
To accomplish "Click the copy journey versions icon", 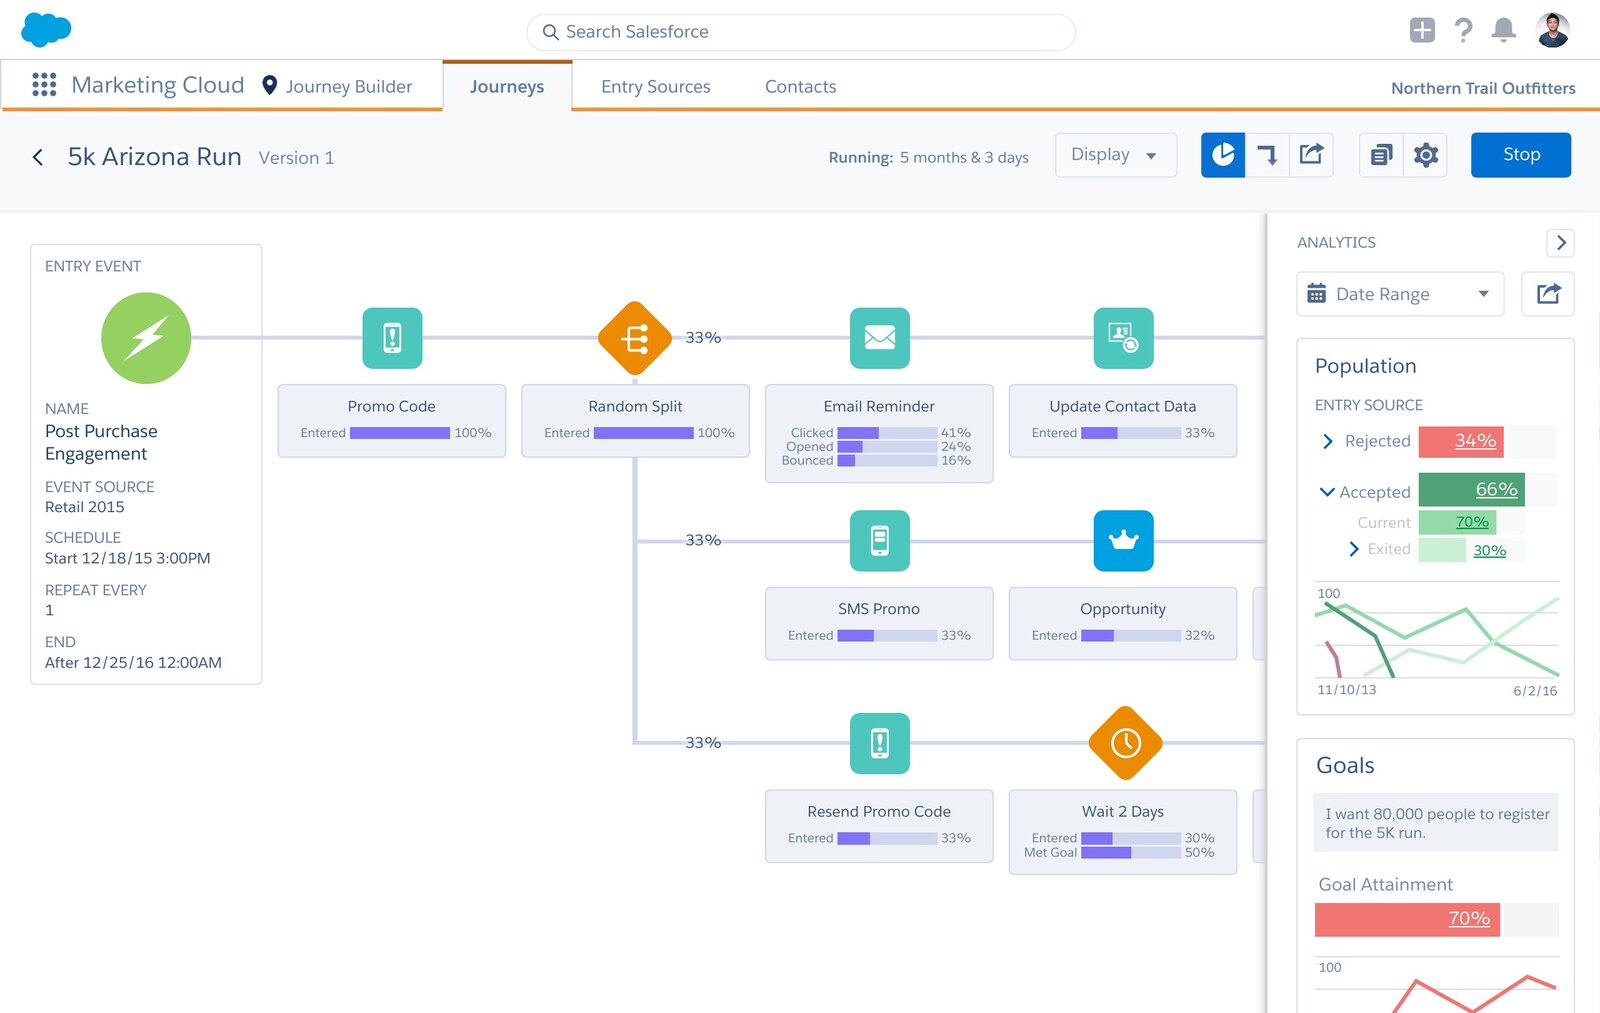I will (1381, 155).
